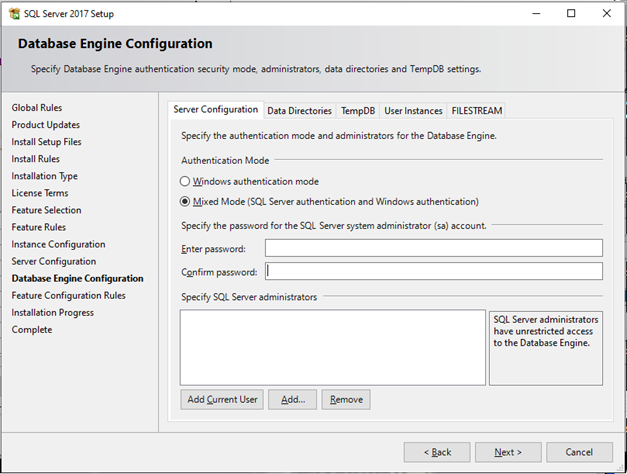The height and width of the screenshot is (474, 627).
Task: Open the Server Configuration tab
Action: (x=216, y=110)
